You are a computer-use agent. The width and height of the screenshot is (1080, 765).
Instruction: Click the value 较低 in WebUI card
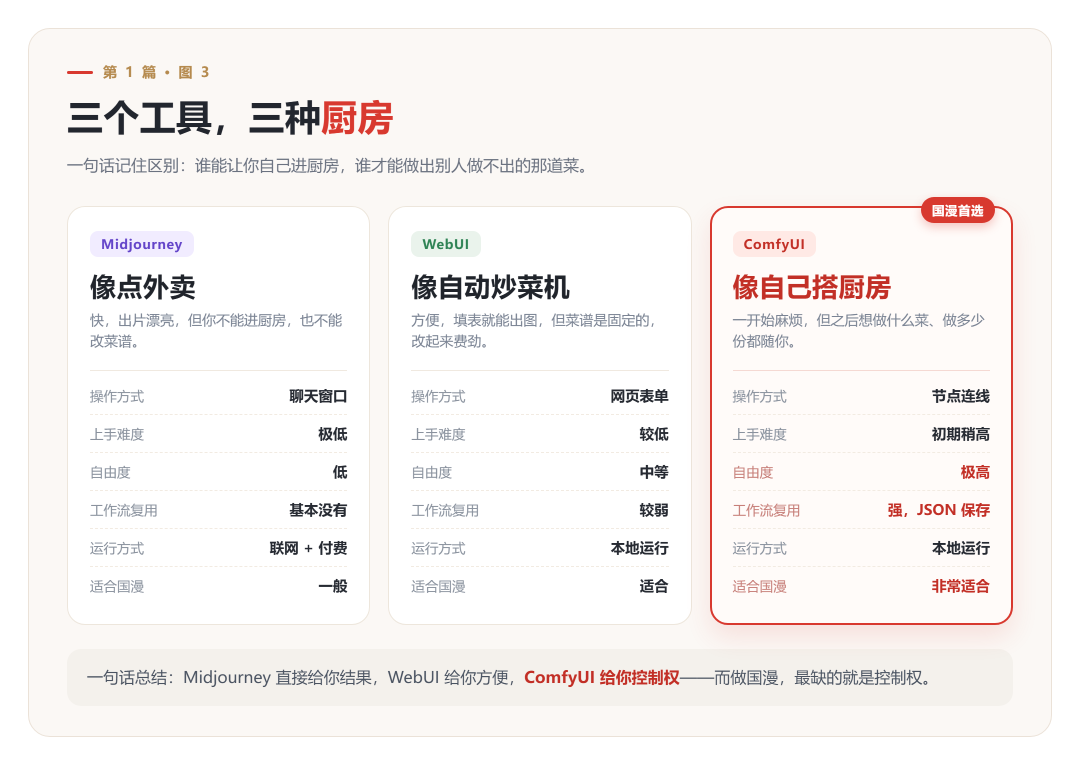[x=654, y=434]
